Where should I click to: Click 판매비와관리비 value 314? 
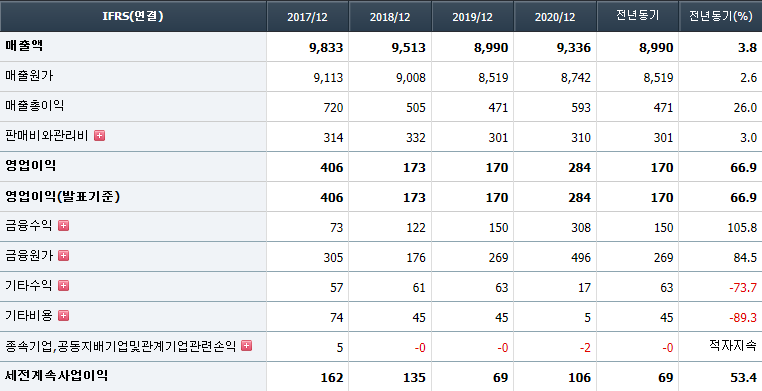333,138
